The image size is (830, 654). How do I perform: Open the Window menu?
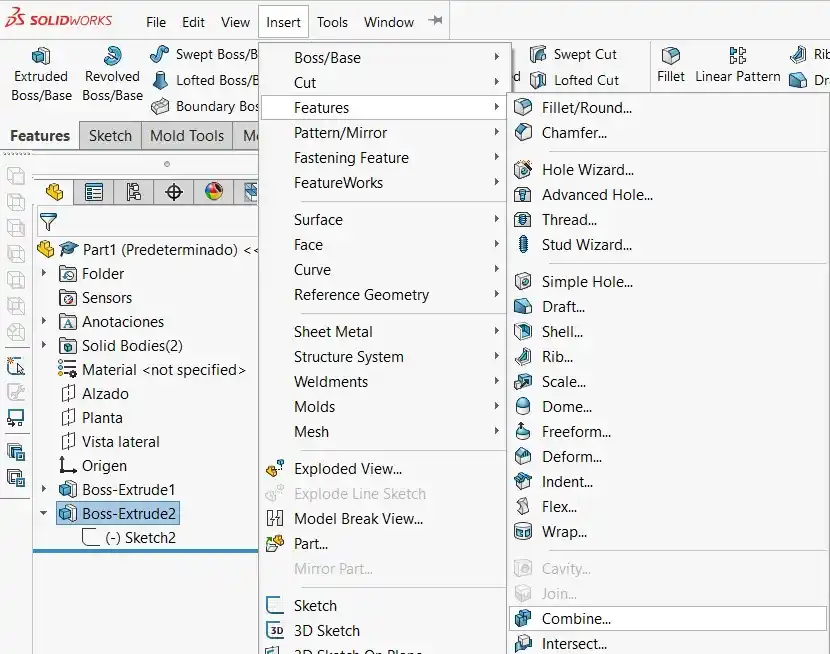coord(389,22)
